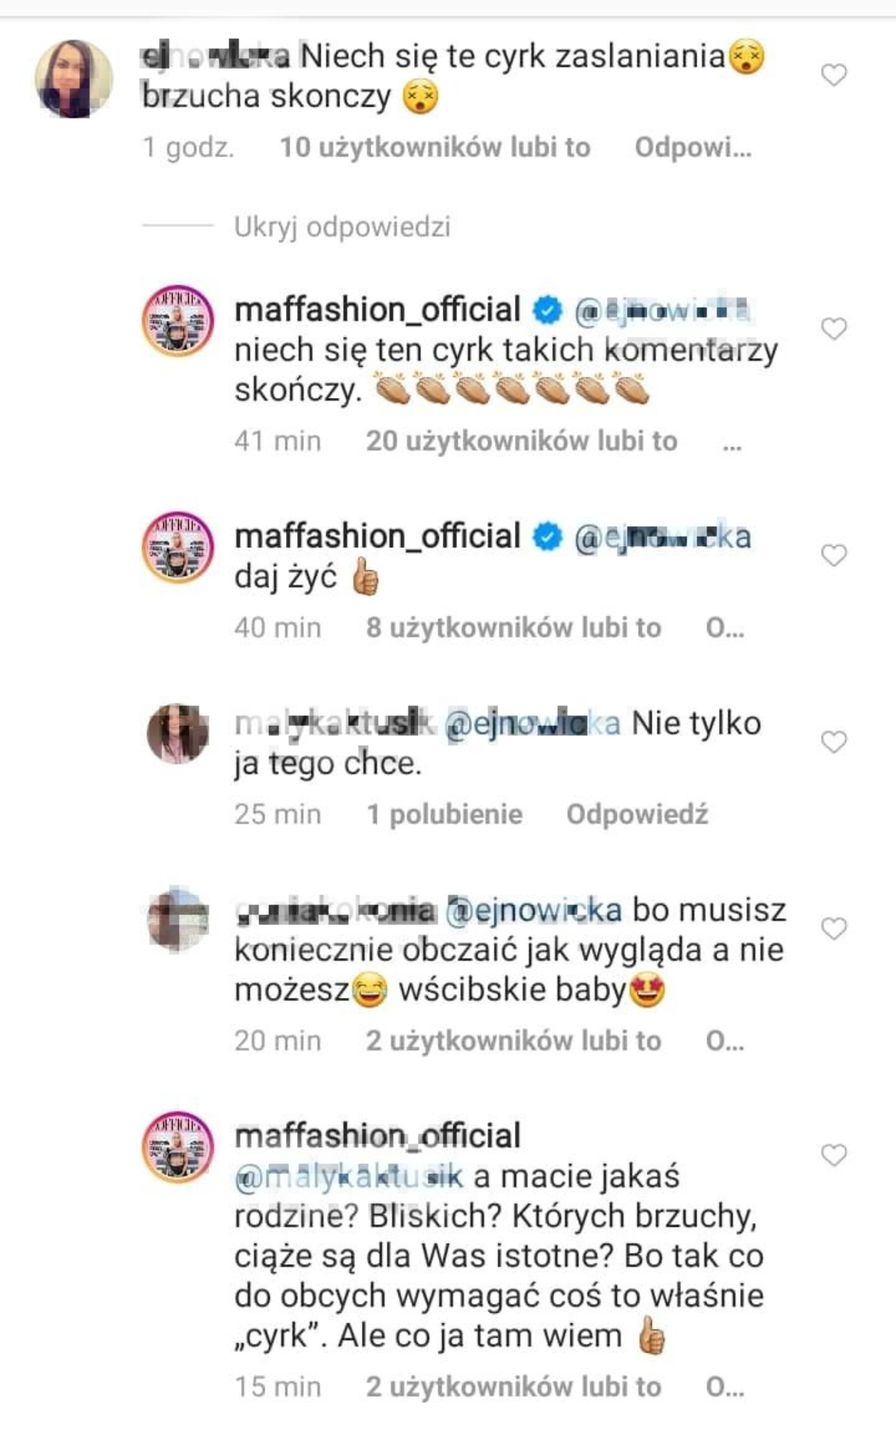
Task: Like the top comment about "cyrk zaslaniania brzucha"
Action: pos(833,75)
